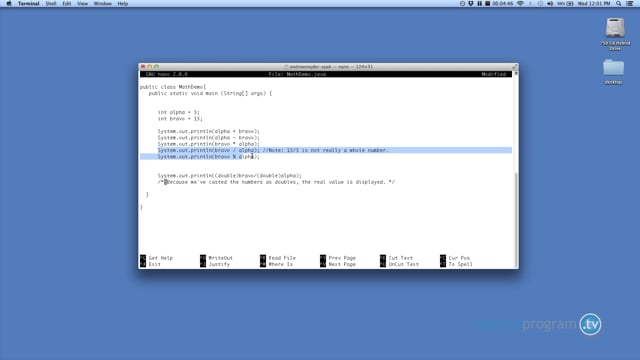
Task: Open the Terminal application menu
Action: click(x=29, y=3)
